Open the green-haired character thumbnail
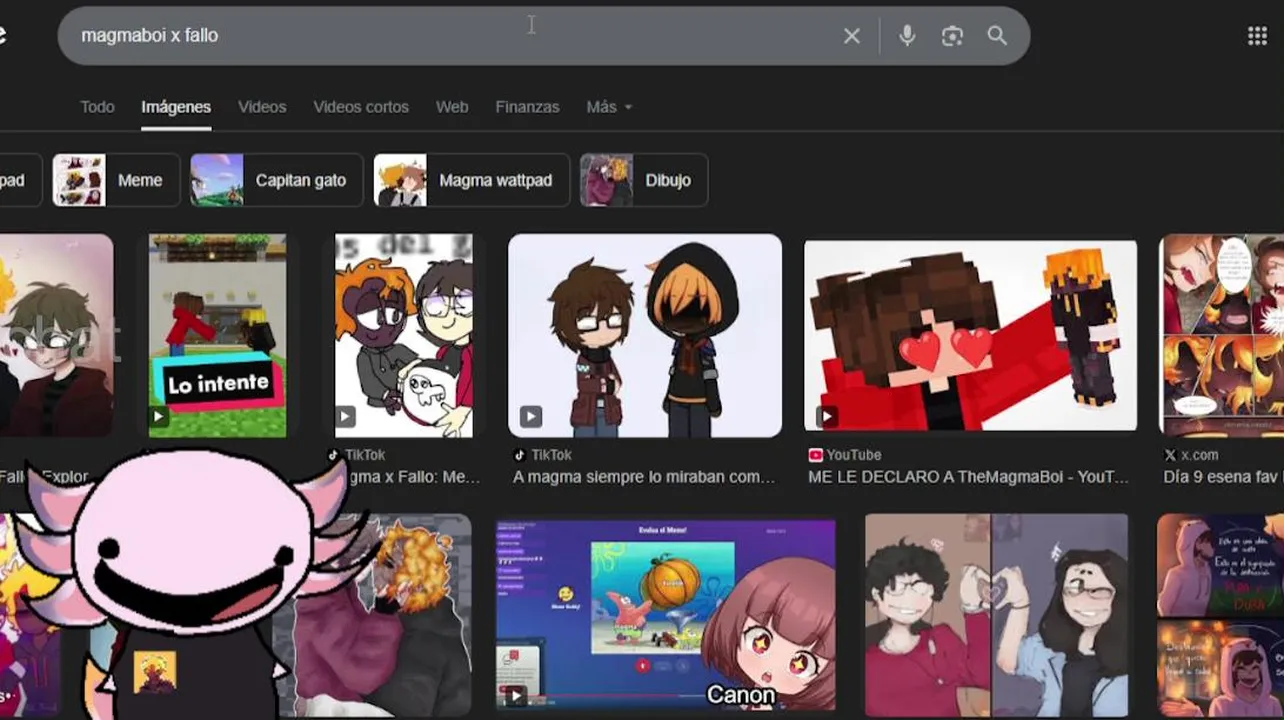1284x720 pixels. point(56,336)
